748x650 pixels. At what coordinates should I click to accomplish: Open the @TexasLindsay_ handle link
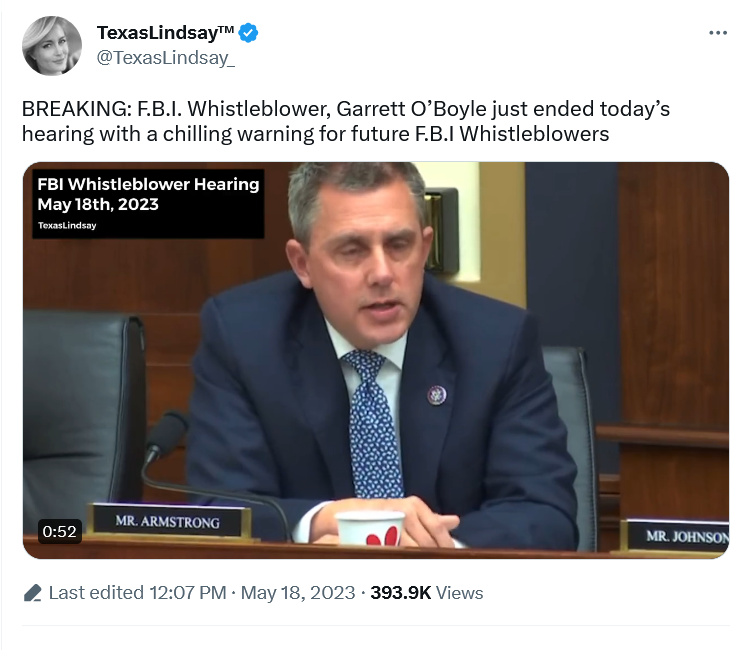[166, 58]
